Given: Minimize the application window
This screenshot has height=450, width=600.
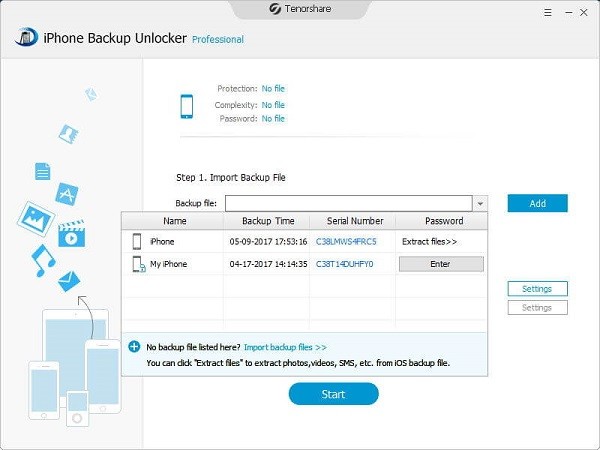Looking at the screenshot, I should pyautogui.click(x=569, y=13).
